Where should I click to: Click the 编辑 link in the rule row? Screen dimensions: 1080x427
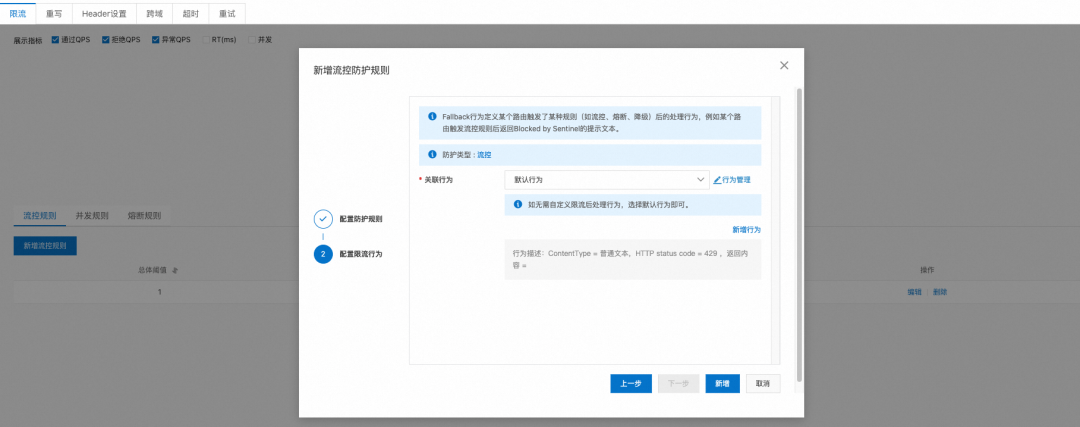[x=914, y=292]
